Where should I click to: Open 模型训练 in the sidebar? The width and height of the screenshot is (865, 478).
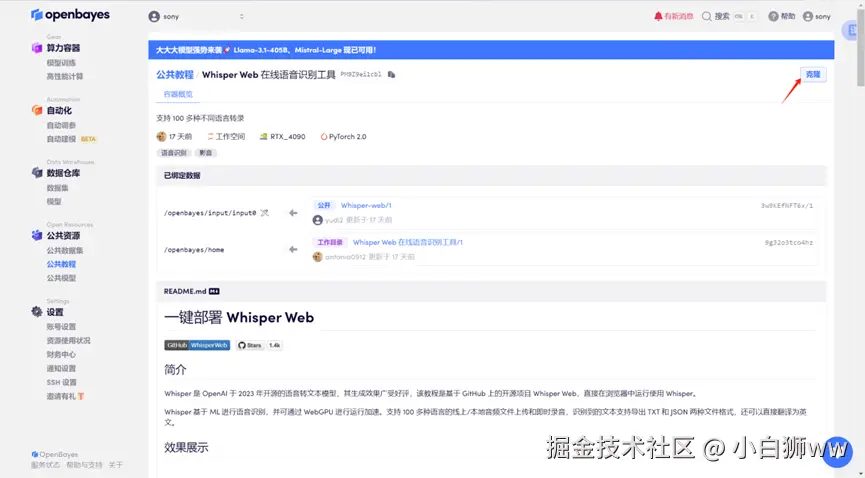(x=61, y=63)
